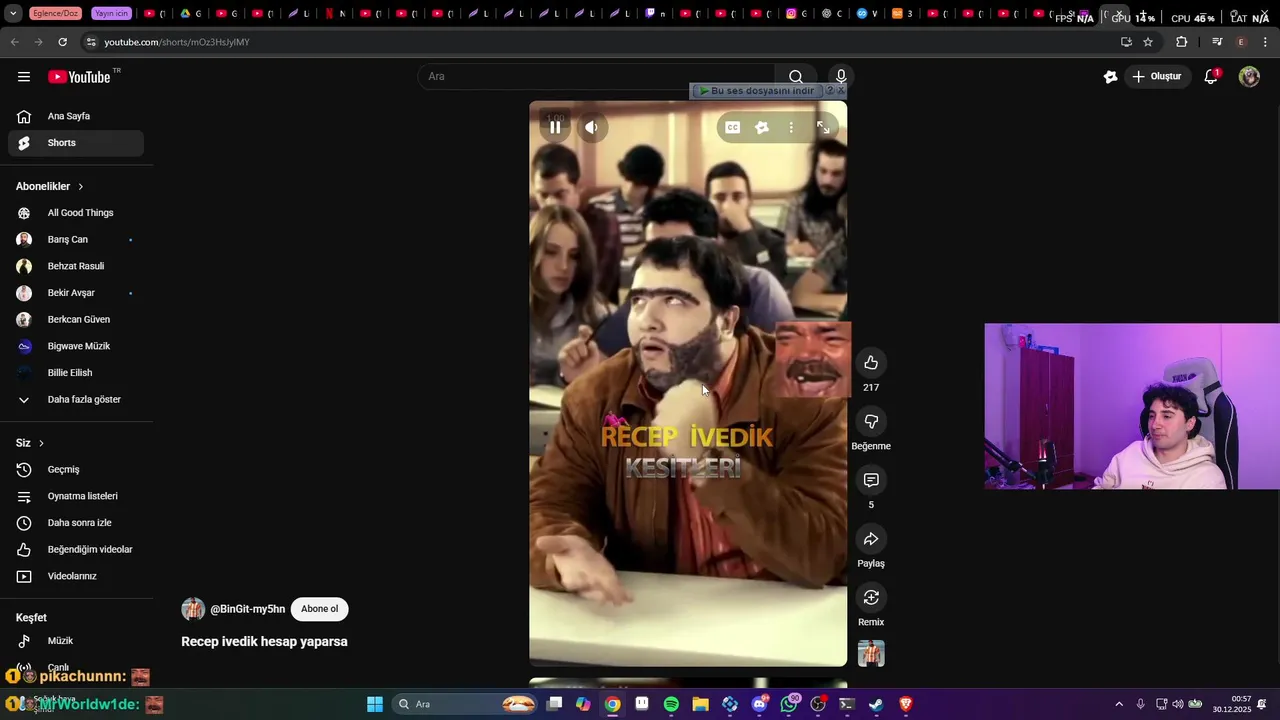Open Müzik under Keşfet
Image resolution: width=1280 pixels, height=720 pixels.
coord(76,641)
